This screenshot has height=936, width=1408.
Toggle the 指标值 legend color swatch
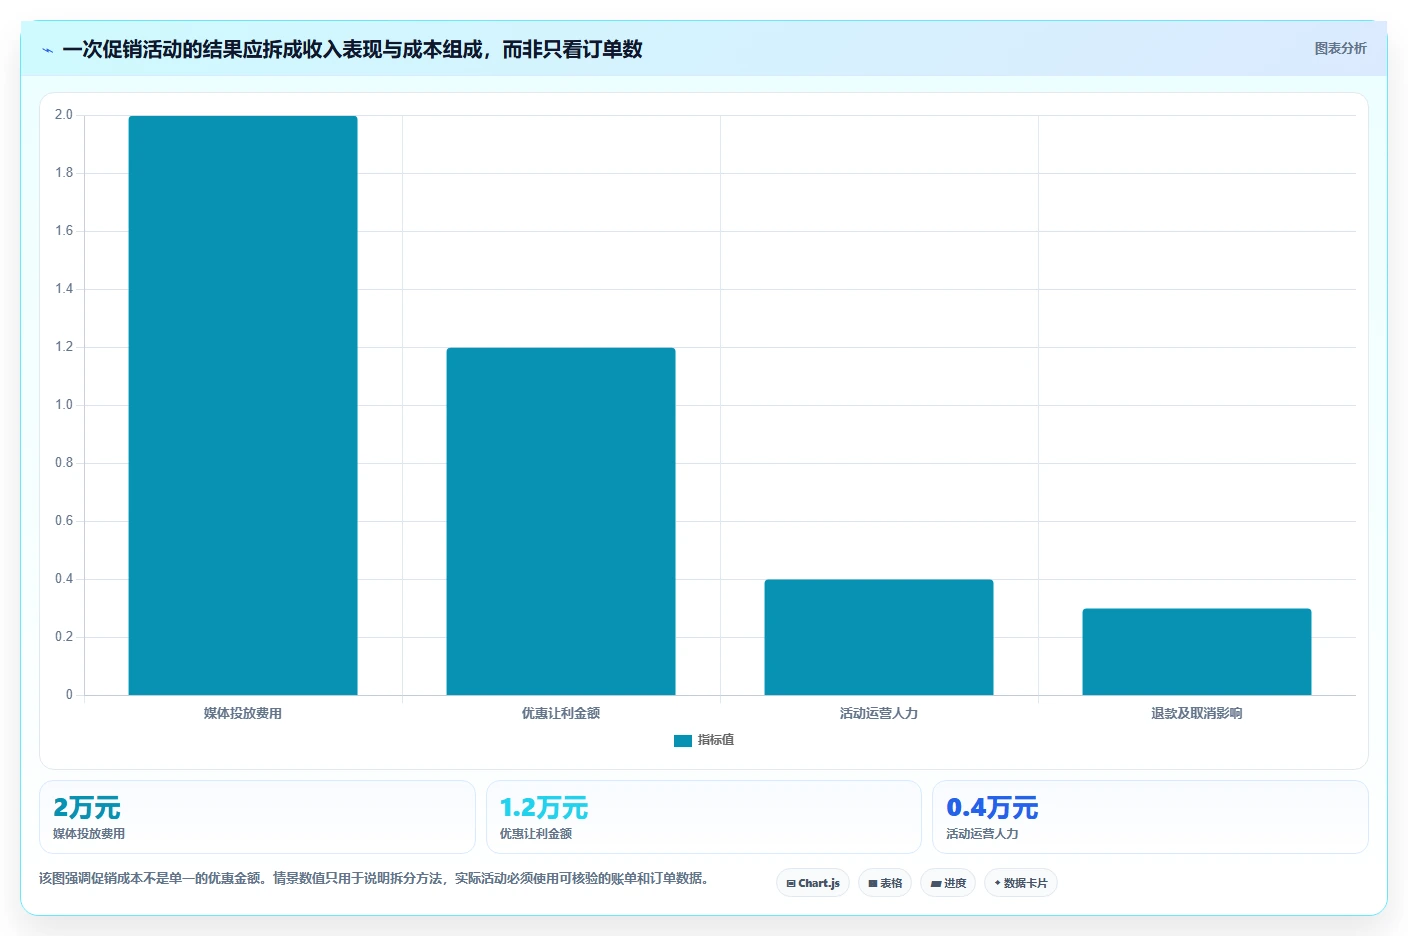point(683,741)
